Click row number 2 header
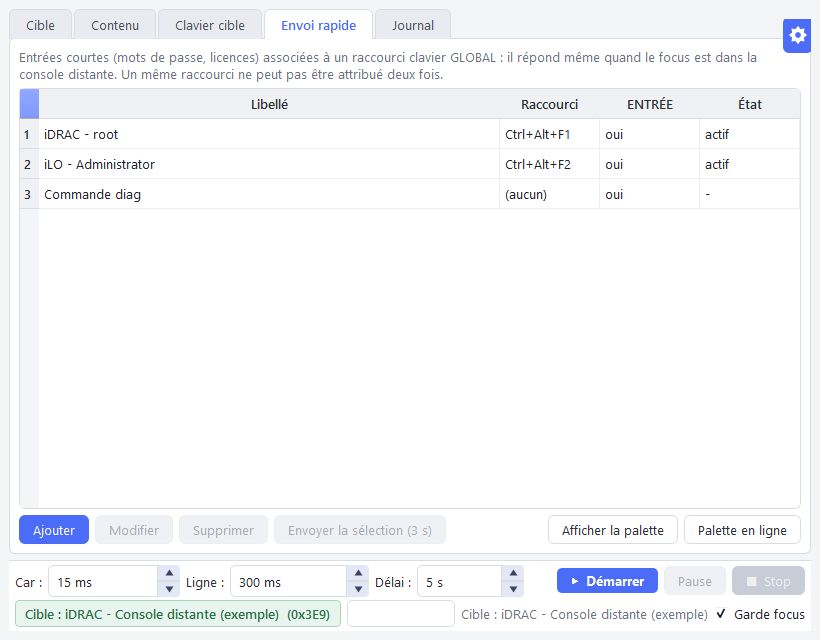Screen dimensions: 820x640 pyautogui.click(x=29, y=164)
